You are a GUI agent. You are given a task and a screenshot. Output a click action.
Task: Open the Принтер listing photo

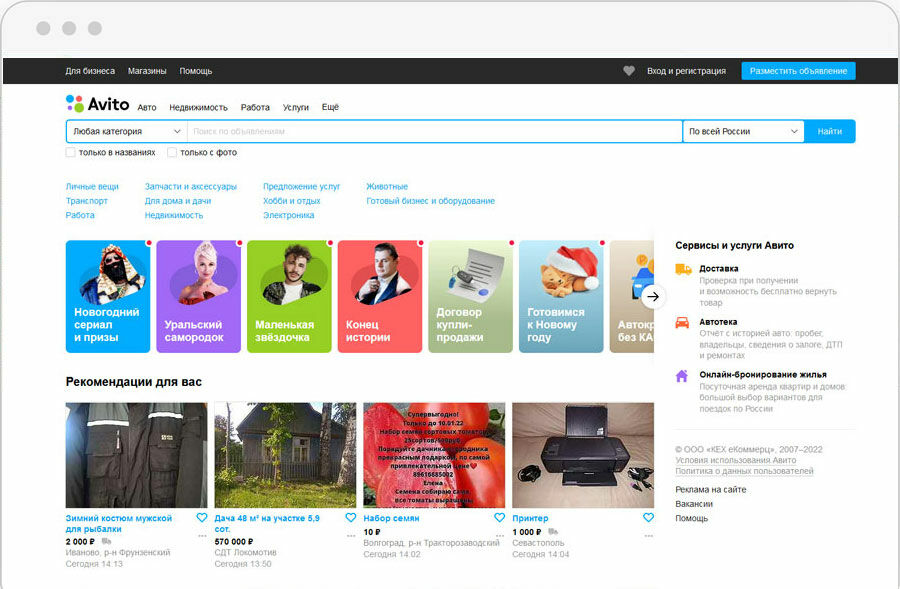[x=583, y=455]
